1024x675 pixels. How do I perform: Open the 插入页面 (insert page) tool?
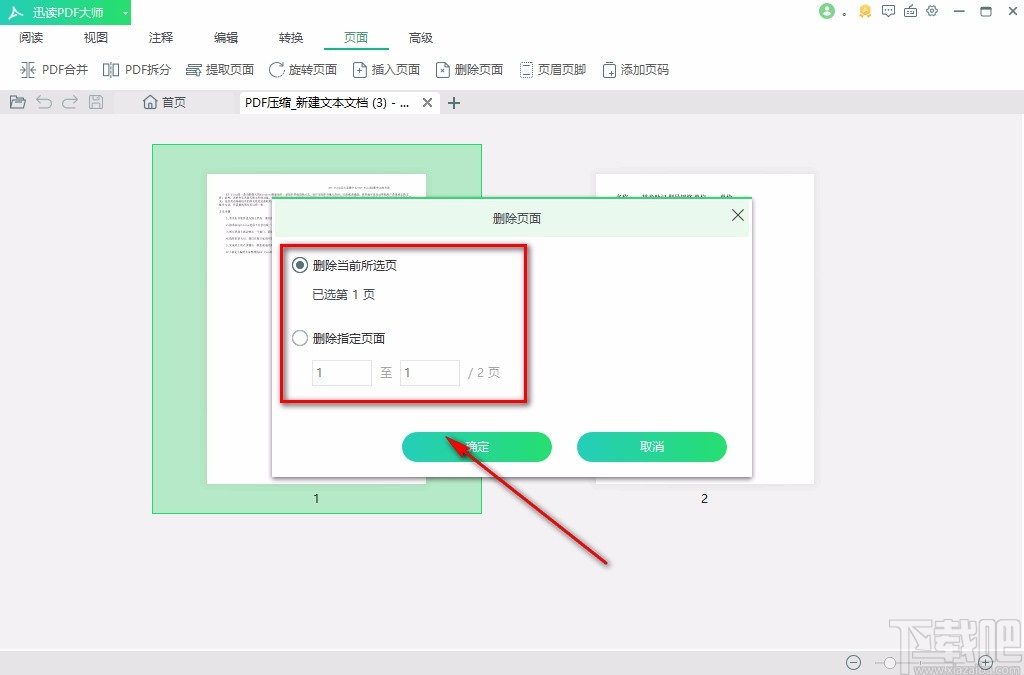387,69
